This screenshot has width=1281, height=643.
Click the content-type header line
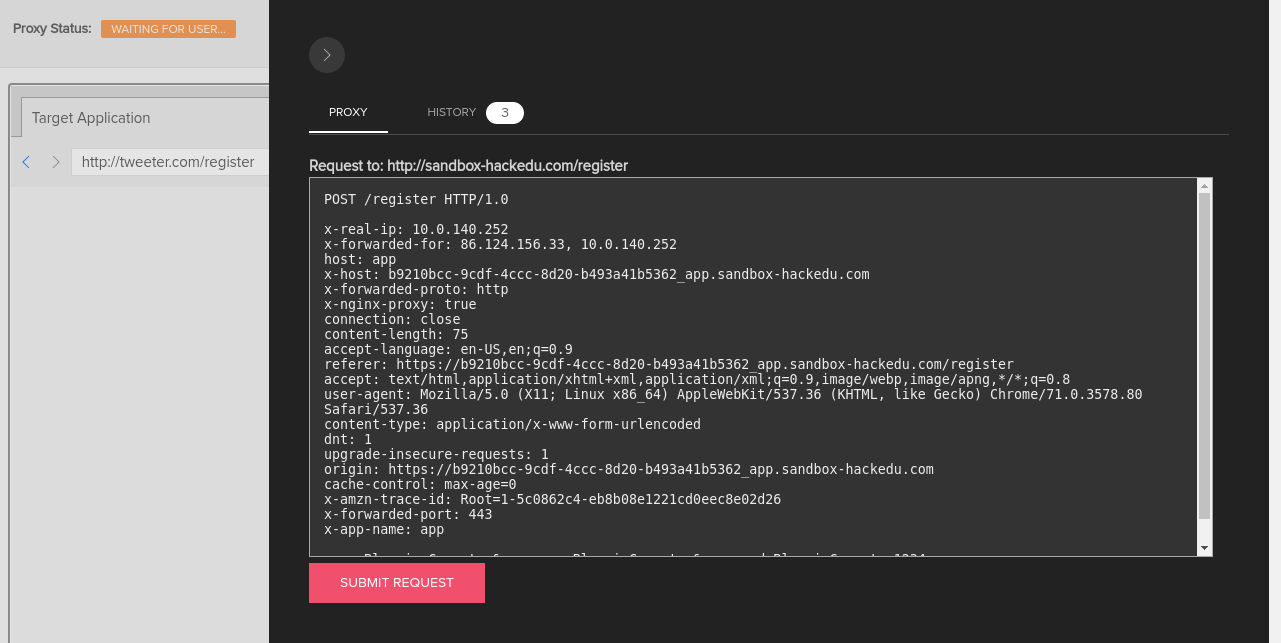click(x=512, y=425)
